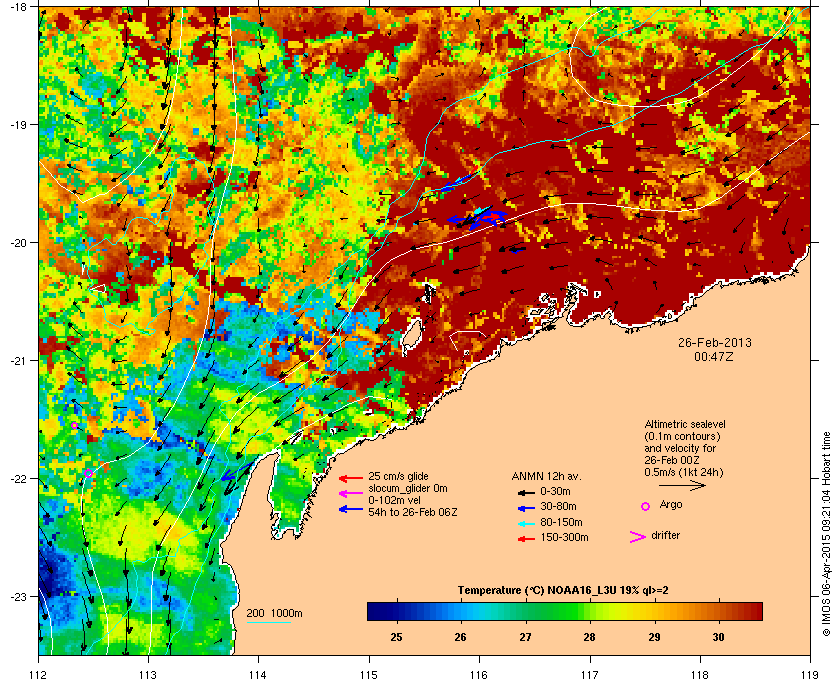Click the drifter legend label
The height and width of the screenshot is (680, 840).
665,535
